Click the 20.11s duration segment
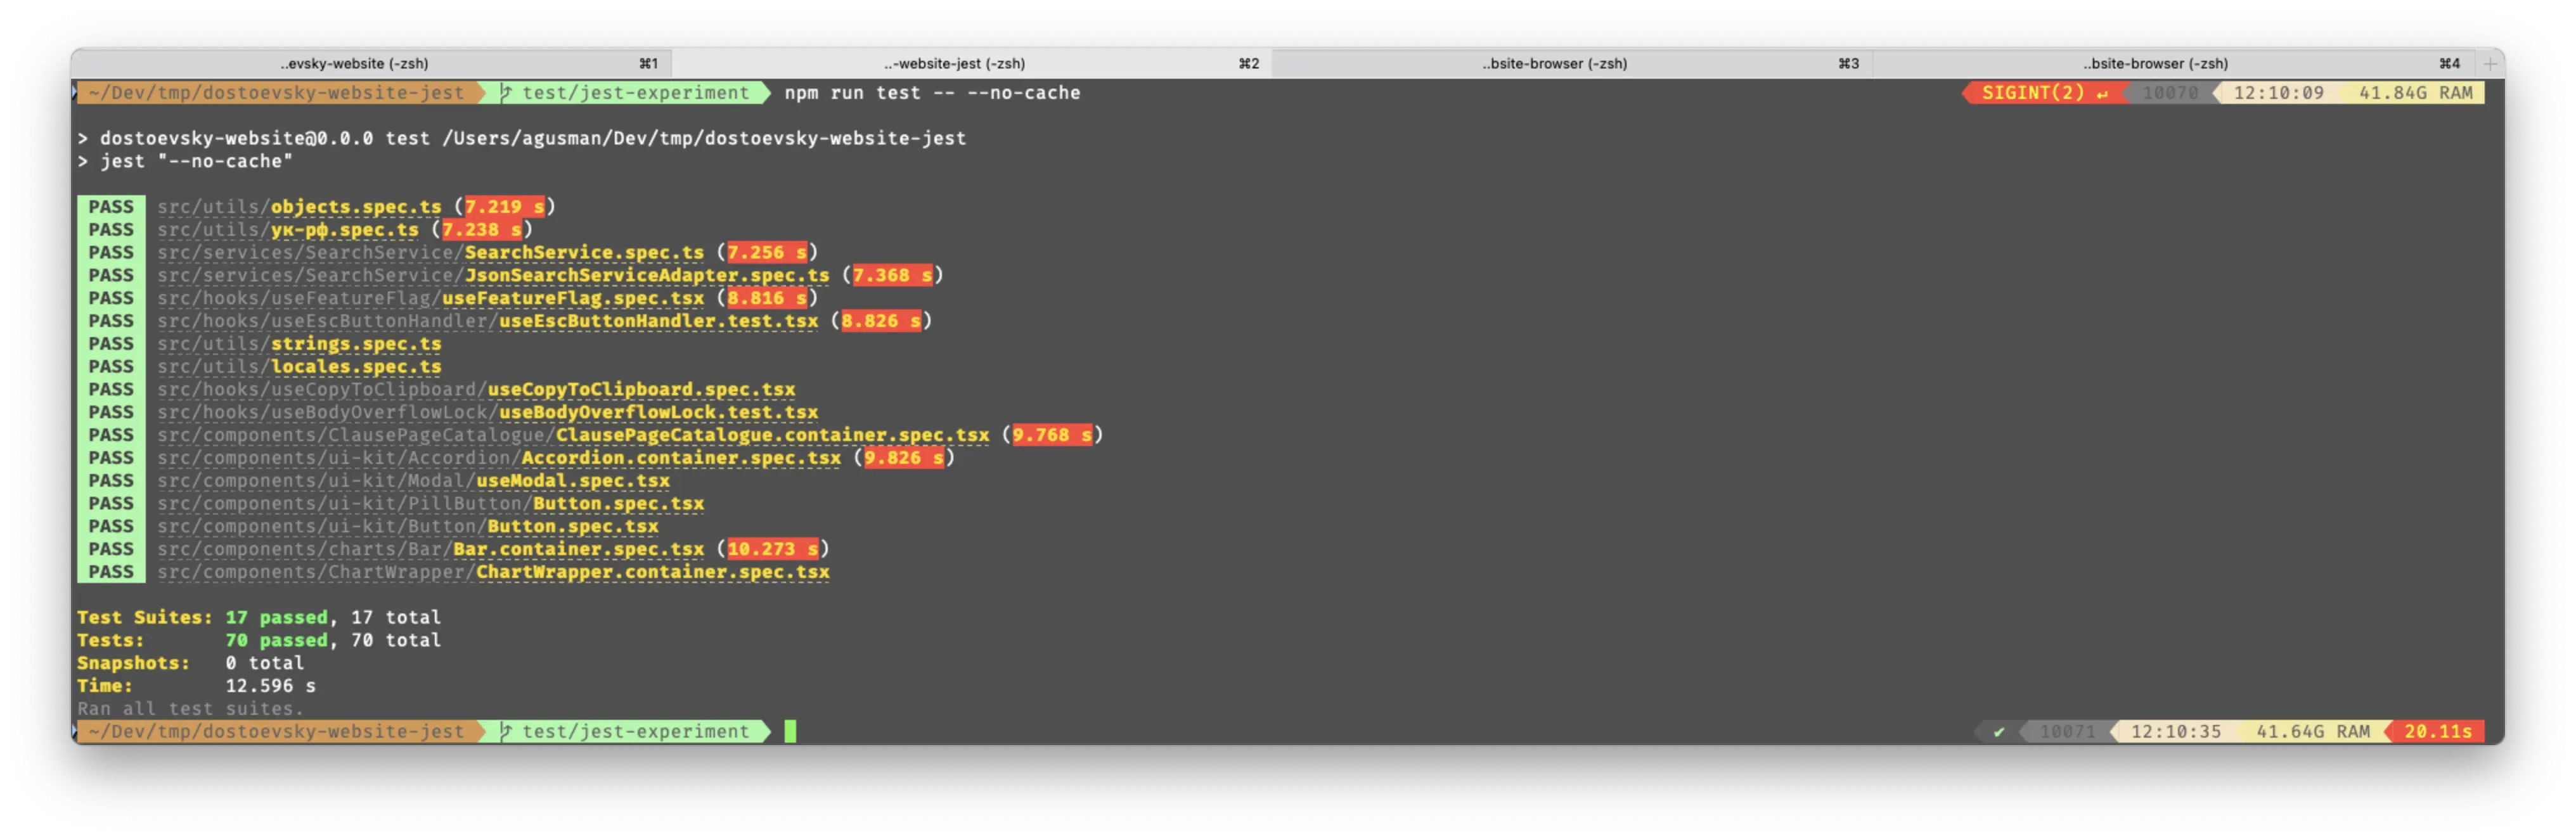The height and width of the screenshot is (839, 2576). click(2437, 732)
